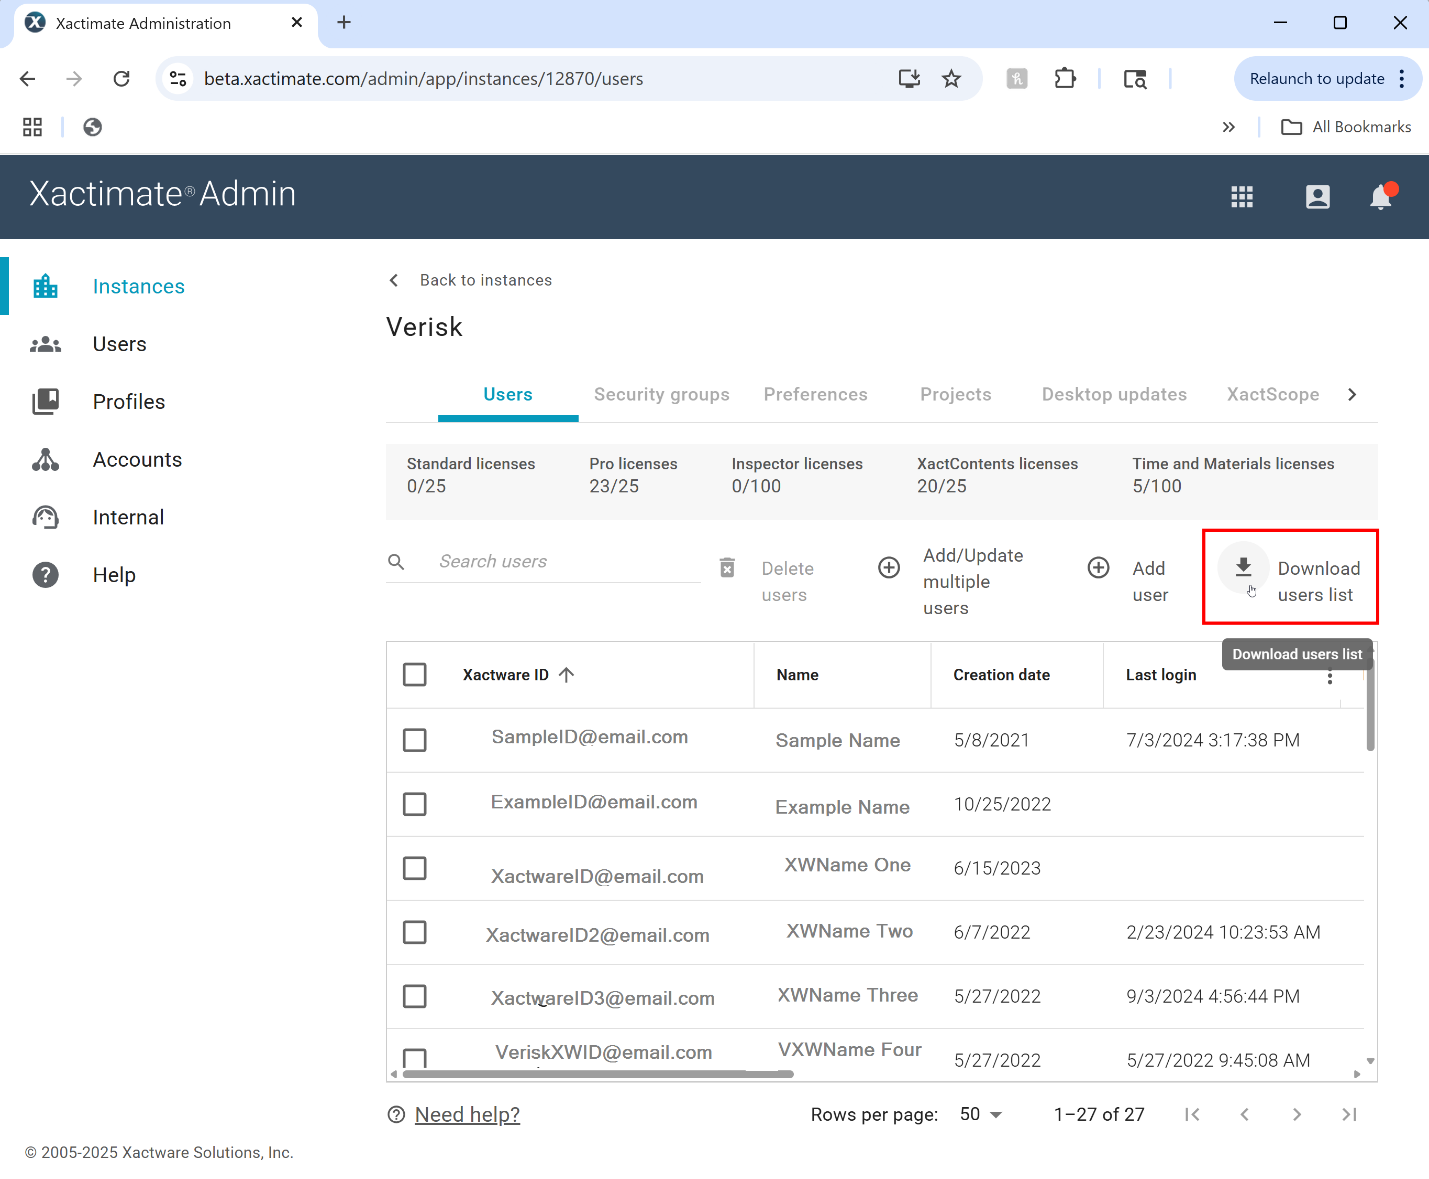The width and height of the screenshot is (1429, 1179).
Task: Go to the last page of users
Action: click(1349, 1114)
